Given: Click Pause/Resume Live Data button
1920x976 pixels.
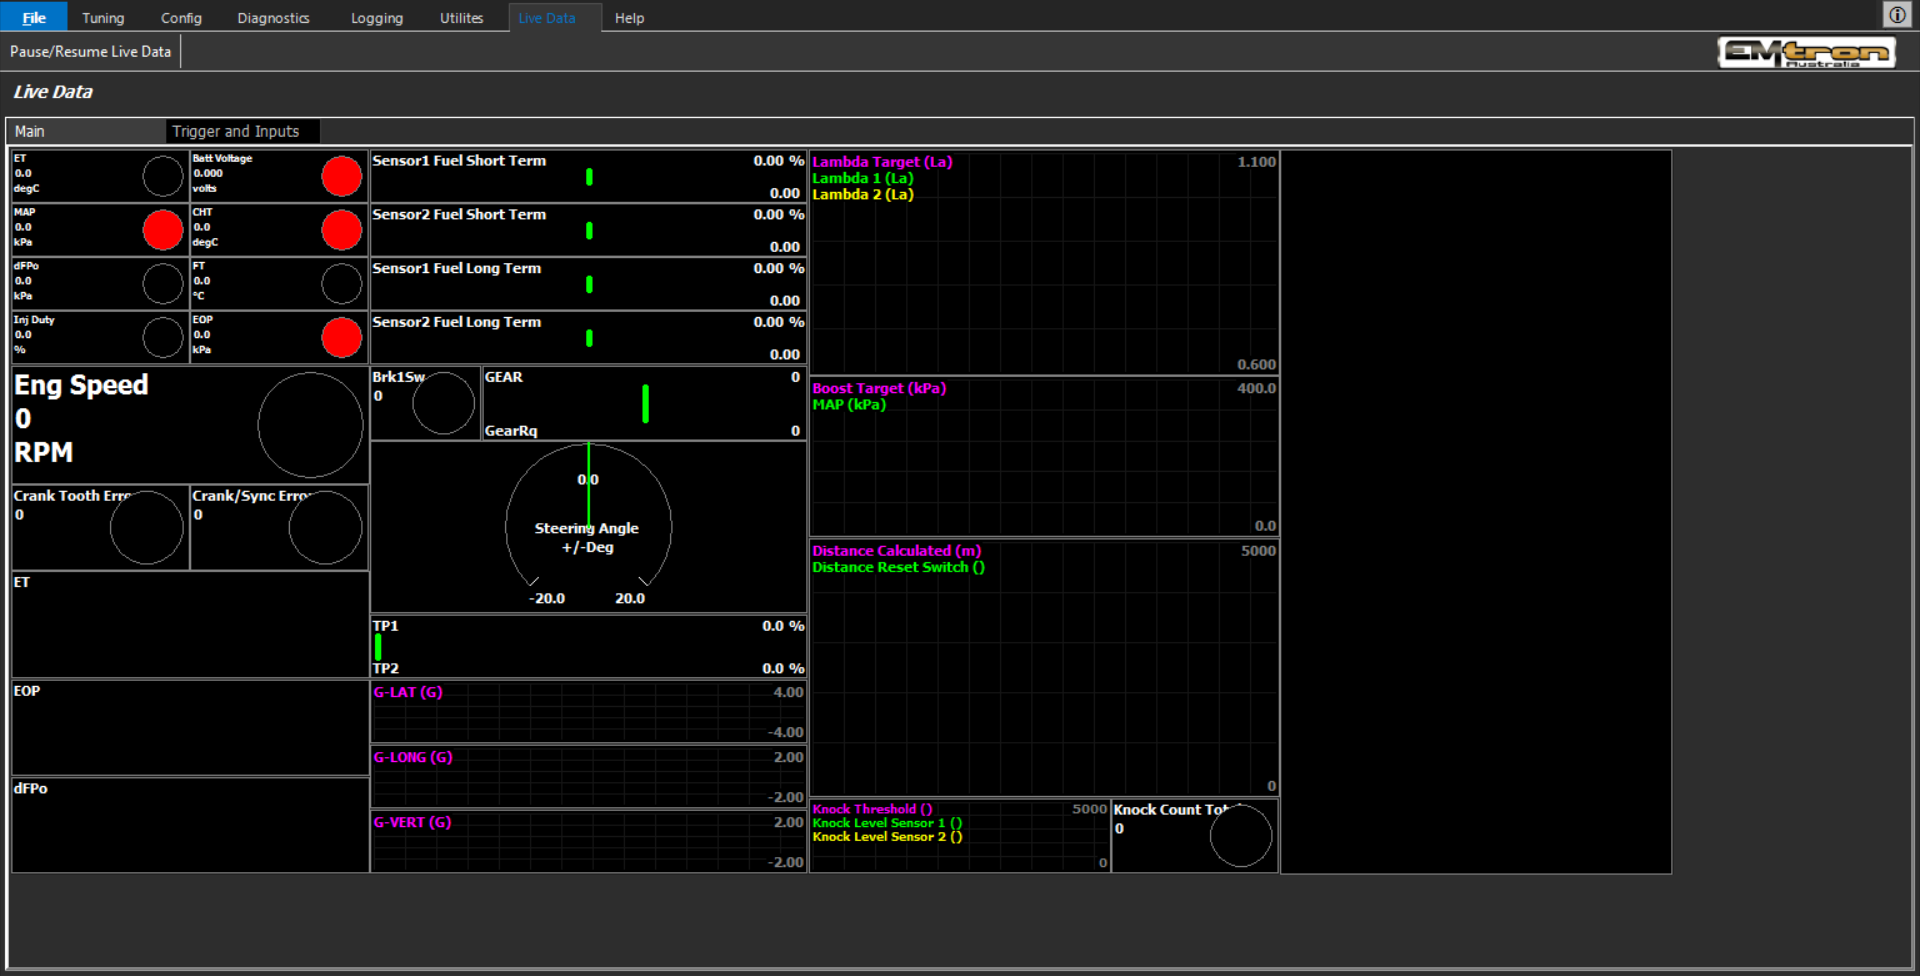Looking at the screenshot, I should 91,51.
